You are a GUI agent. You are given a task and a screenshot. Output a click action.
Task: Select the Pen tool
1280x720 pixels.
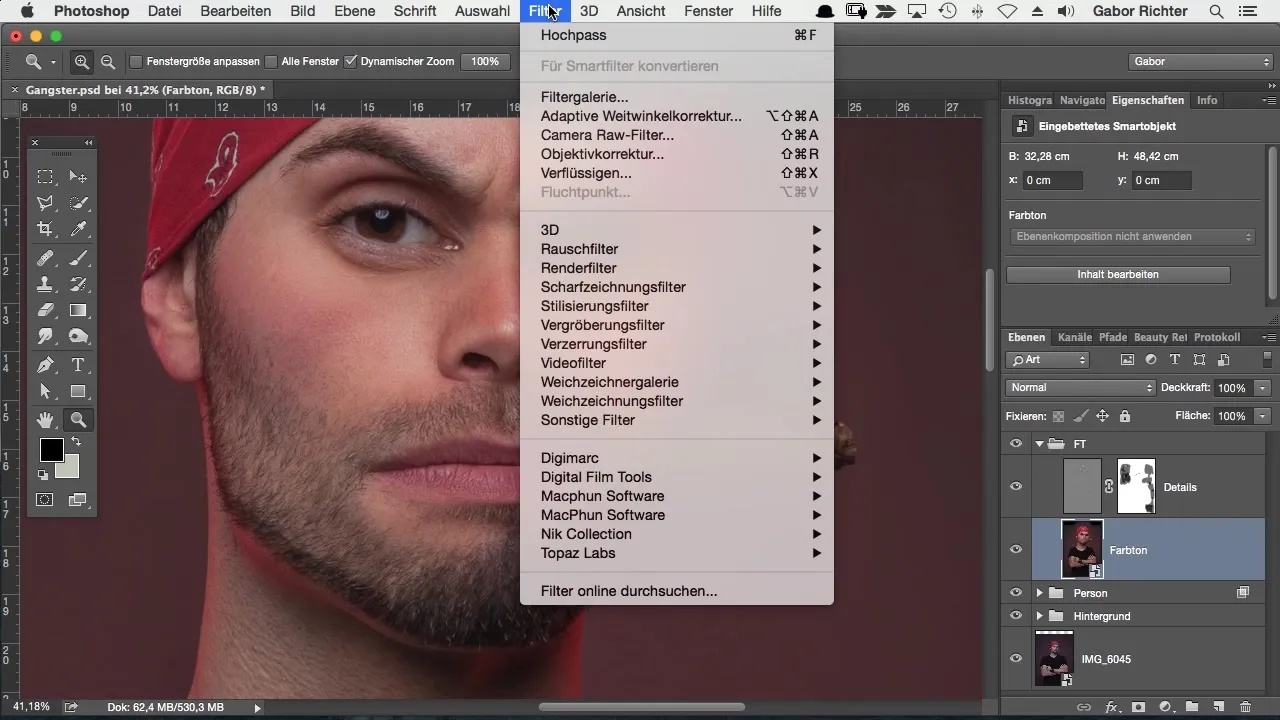tap(45, 365)
